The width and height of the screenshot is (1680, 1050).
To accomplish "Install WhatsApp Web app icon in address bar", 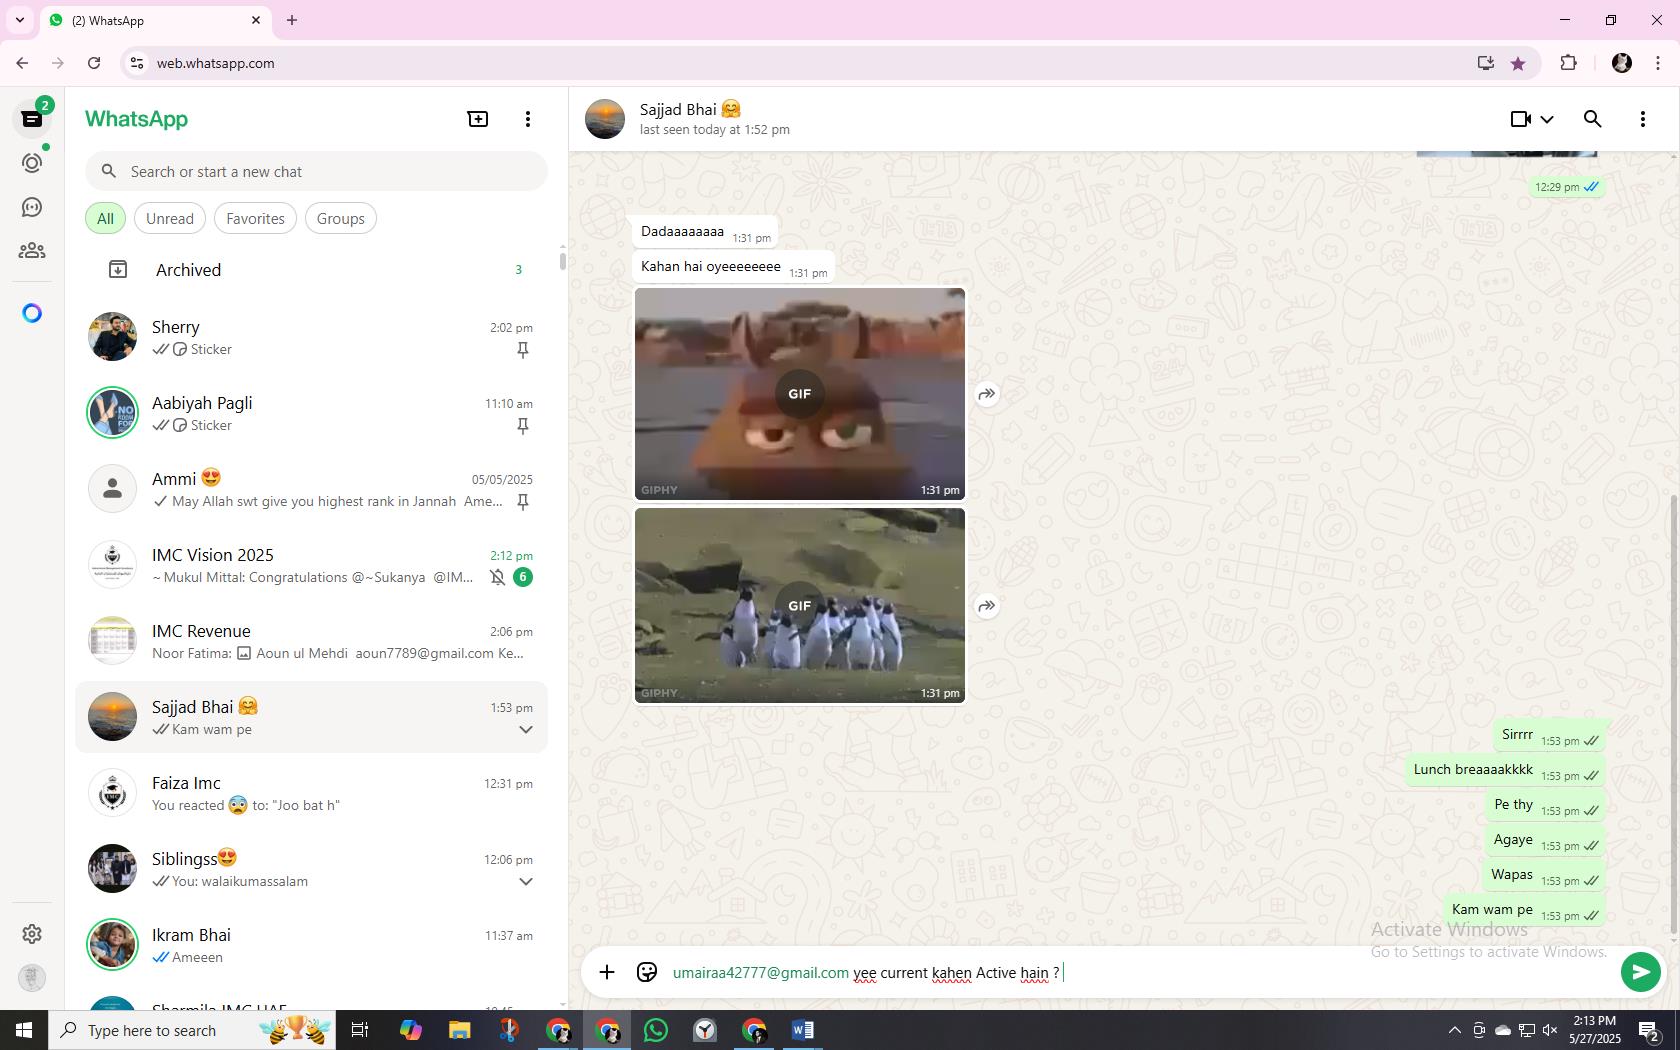I will [1486, 63].
